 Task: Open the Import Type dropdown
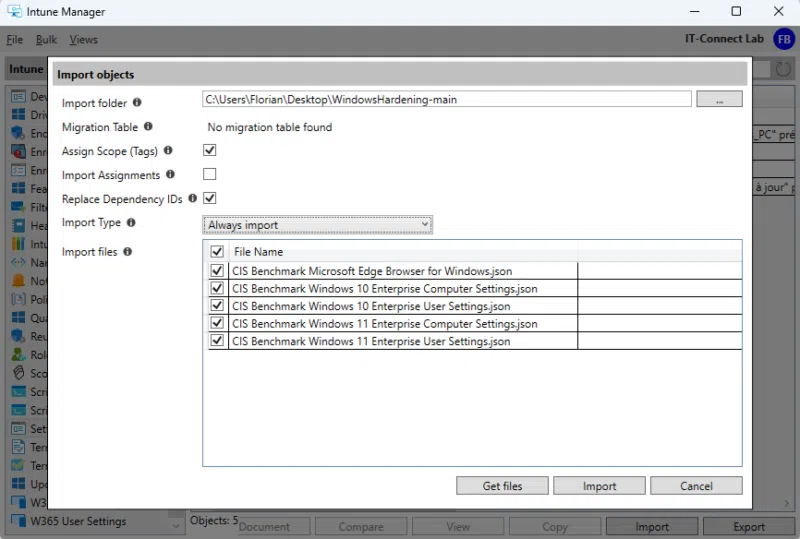(x=318, y=225)
